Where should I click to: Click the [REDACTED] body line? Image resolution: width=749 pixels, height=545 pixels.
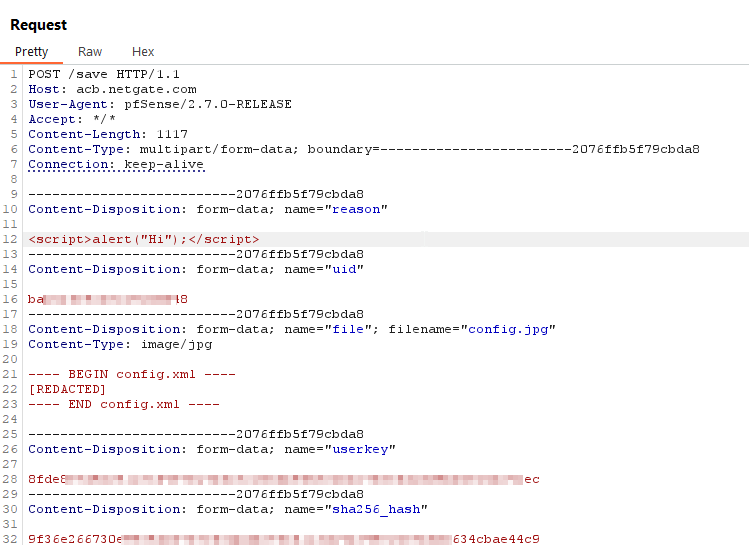tap(67, 389)
